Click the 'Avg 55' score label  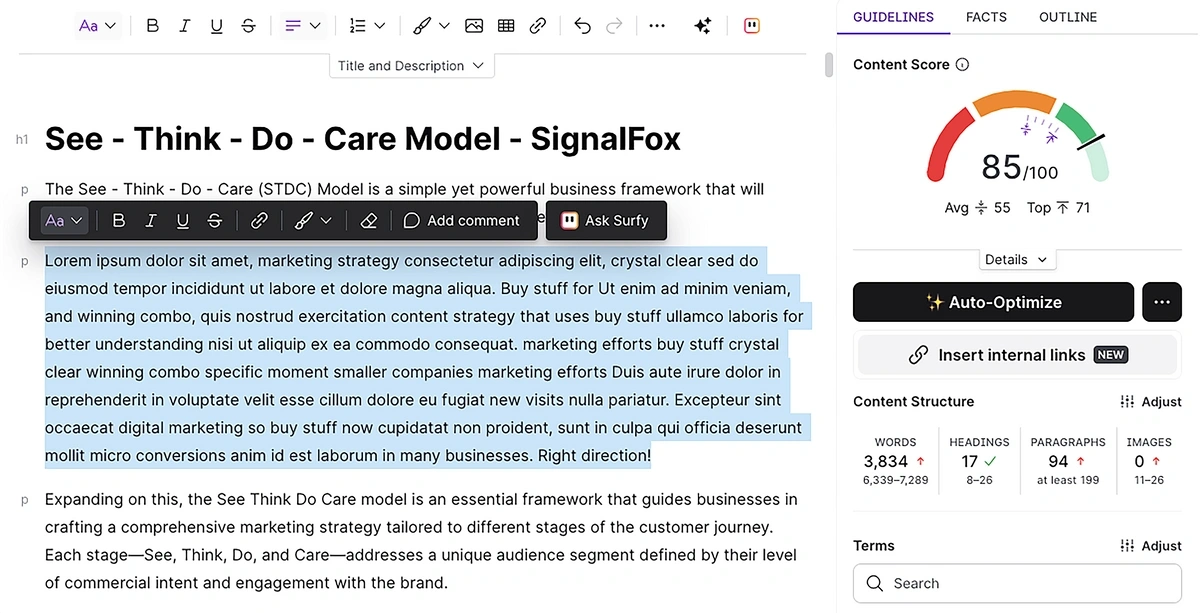[x=978, y=208]
